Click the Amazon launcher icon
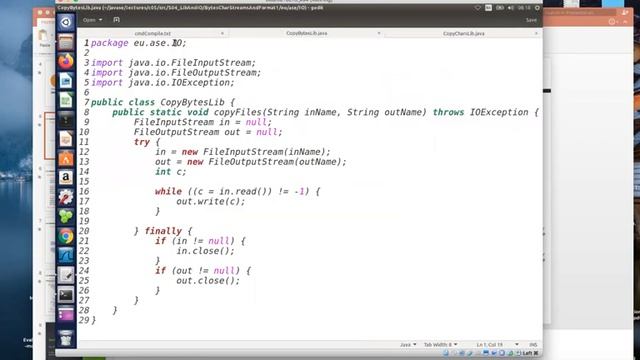Screen dimensions: 640x360 [x=66, y=178]
